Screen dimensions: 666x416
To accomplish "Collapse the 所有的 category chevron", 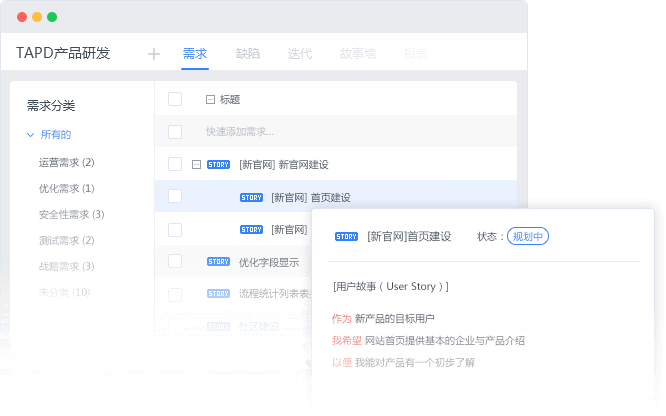I will click(x=30, y=135).
